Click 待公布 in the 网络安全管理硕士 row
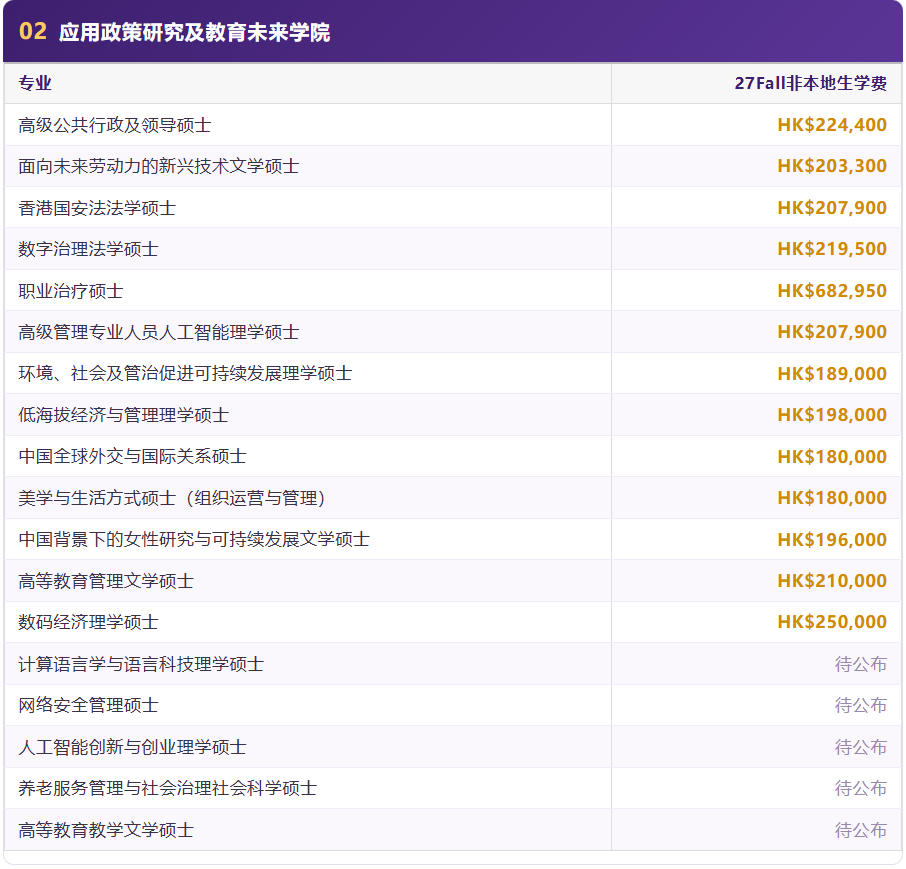Viewport: 906px width, 869px height. 861,705
